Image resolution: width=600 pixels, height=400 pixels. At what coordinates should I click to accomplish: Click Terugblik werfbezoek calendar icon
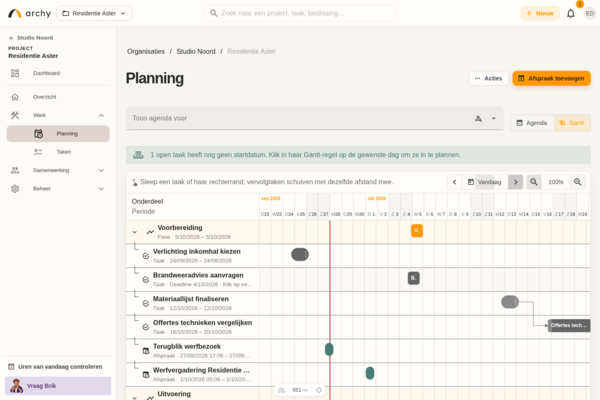pyautogui.click(x=146, y=351)
